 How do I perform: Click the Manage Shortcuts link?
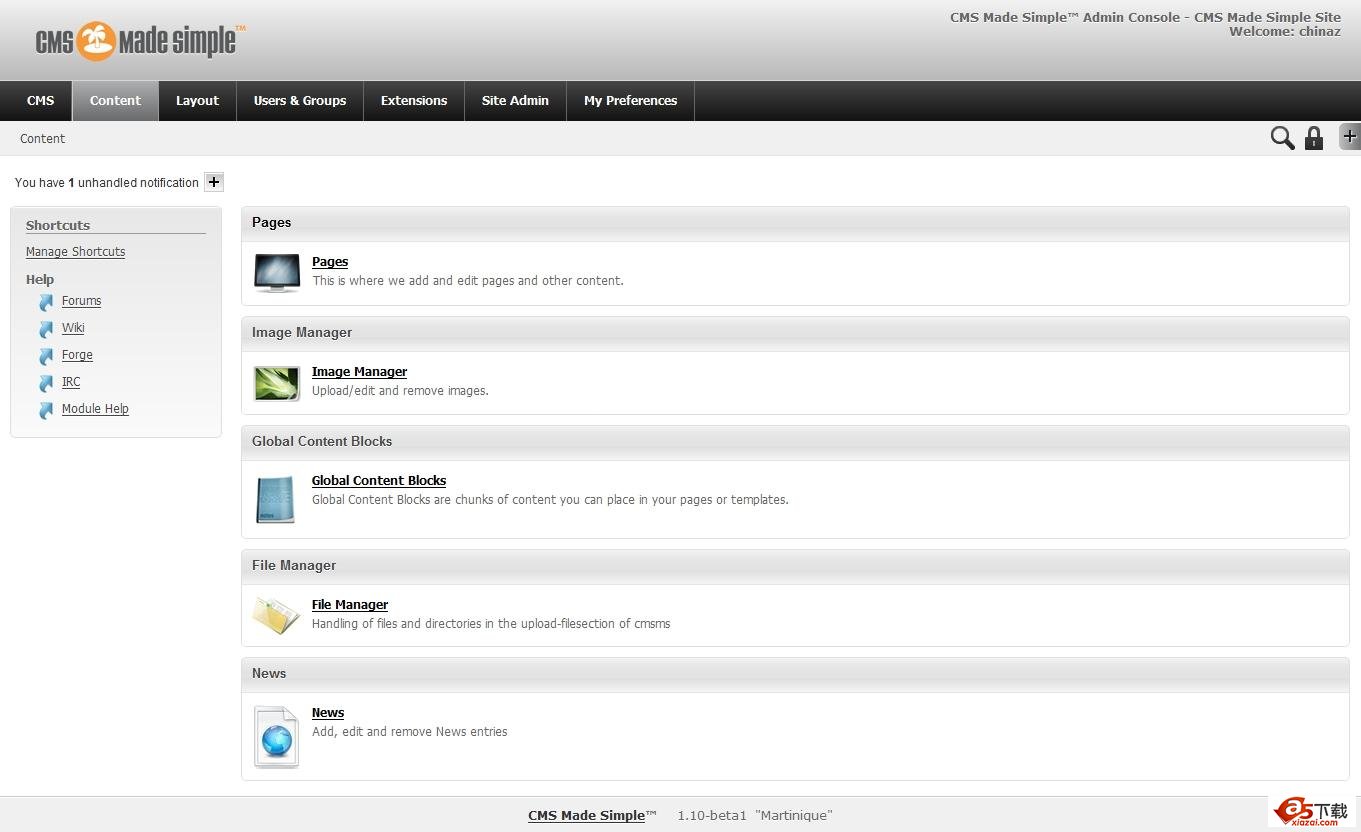coord(76,252)
